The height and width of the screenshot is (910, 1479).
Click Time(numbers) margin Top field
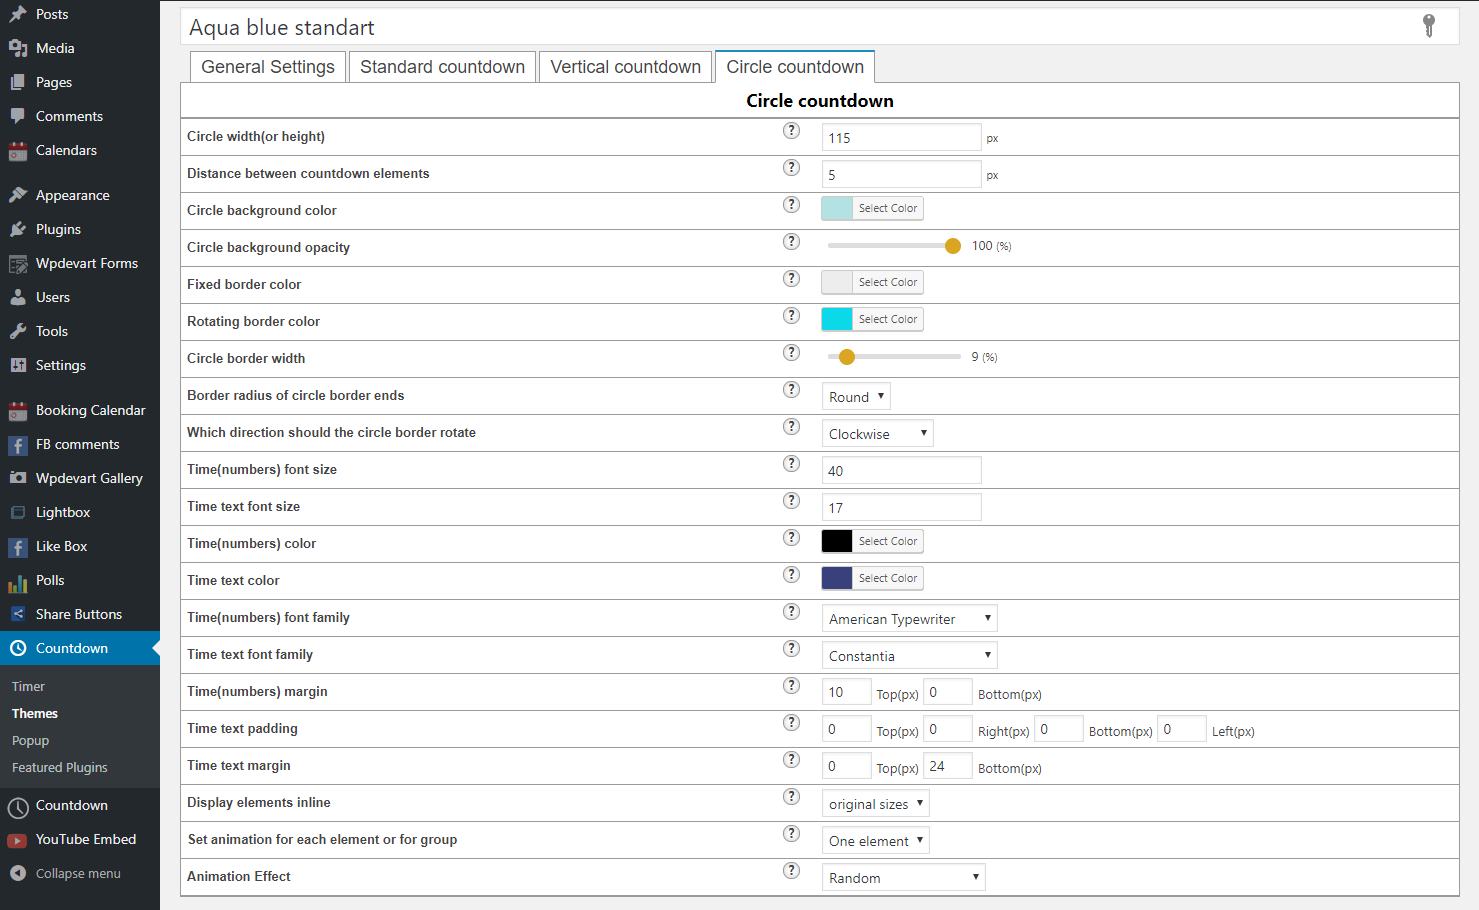pos(846,692)
